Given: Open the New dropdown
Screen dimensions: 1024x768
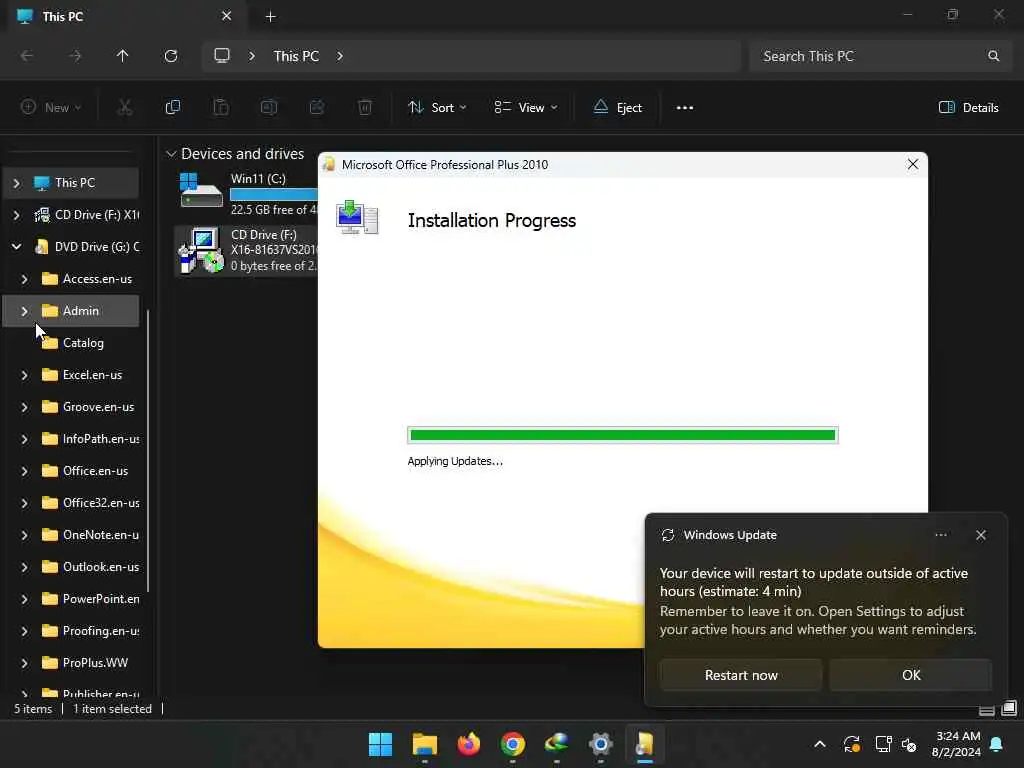Looking at the screenshot, I should 51,107.
